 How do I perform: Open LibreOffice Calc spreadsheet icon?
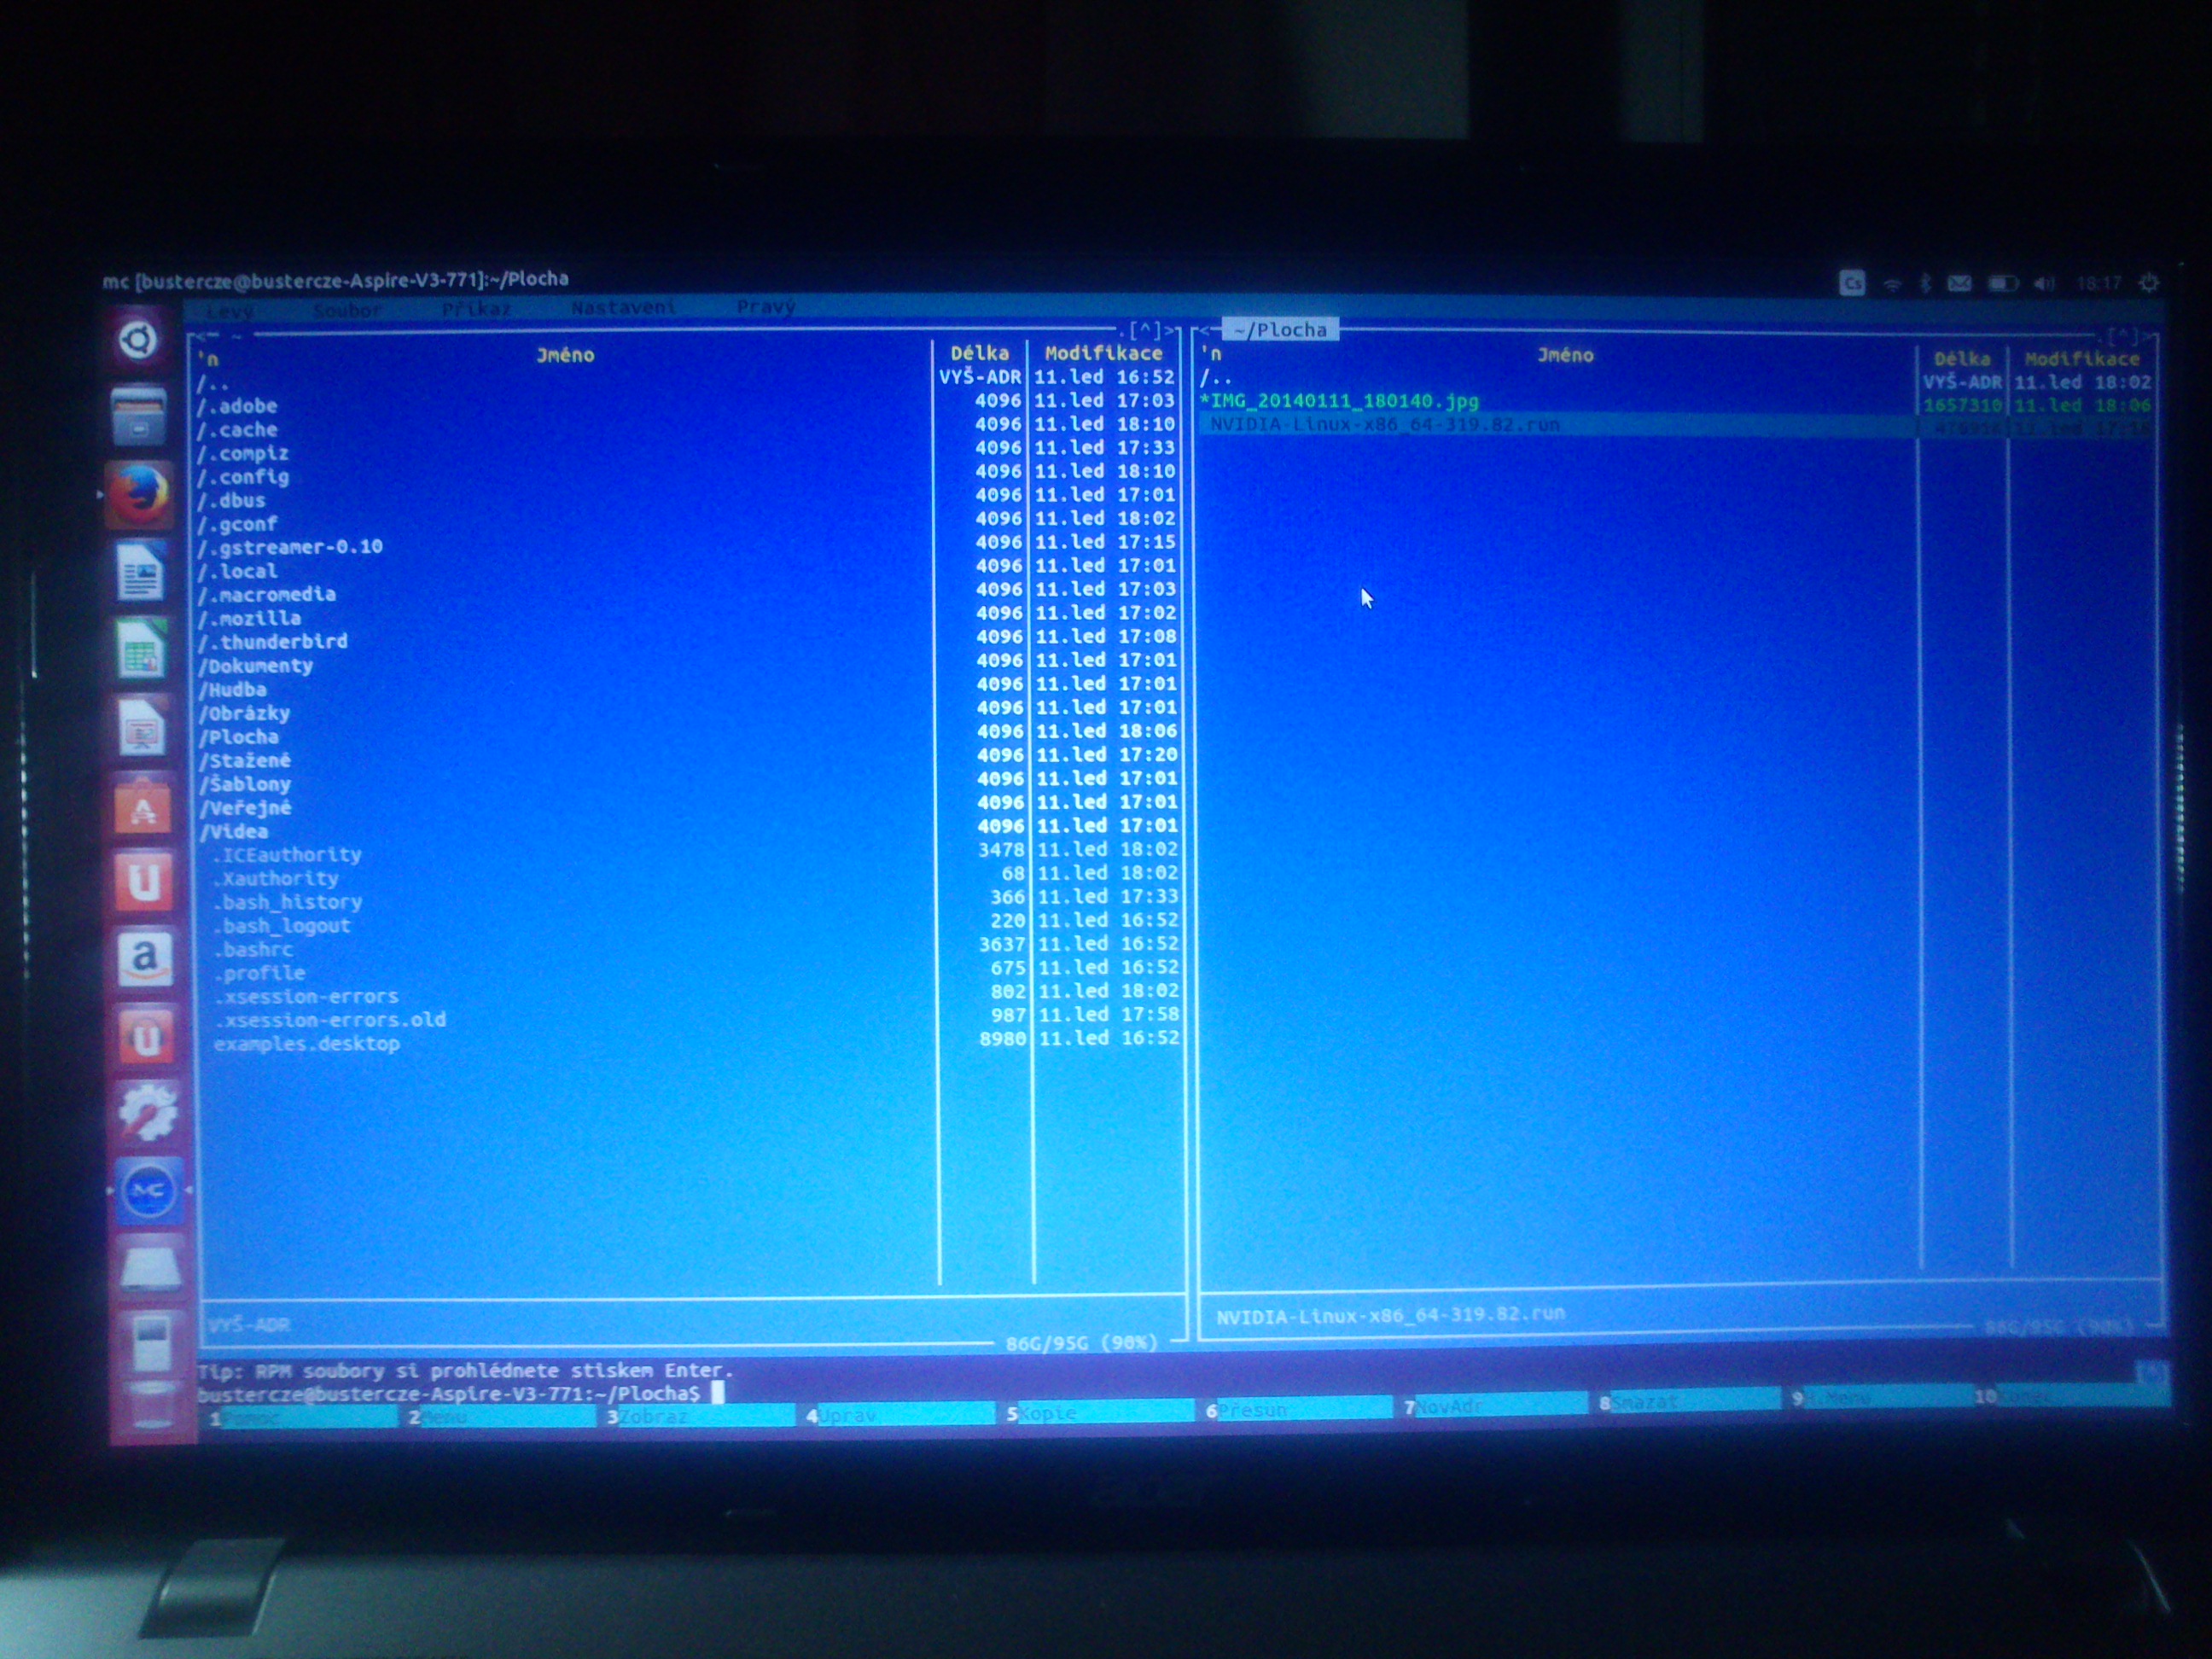click(x=140, y=651)
